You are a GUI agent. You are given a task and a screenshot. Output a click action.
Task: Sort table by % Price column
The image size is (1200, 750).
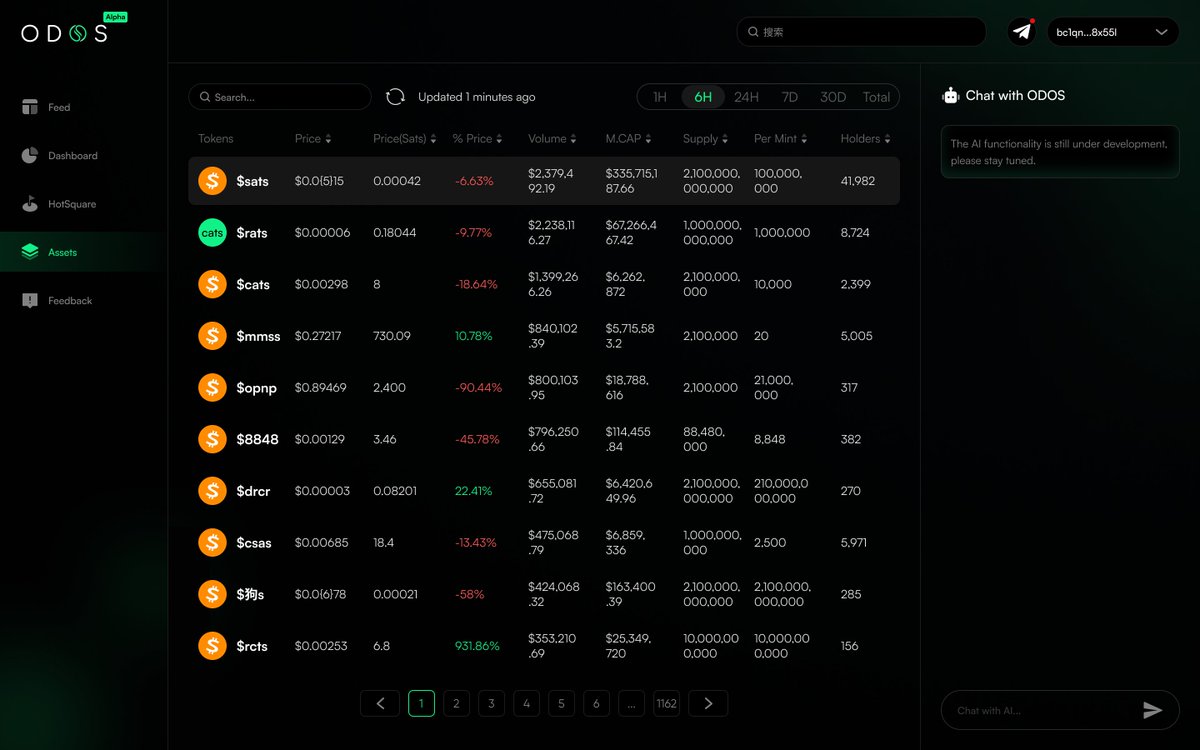coord(477,139)
